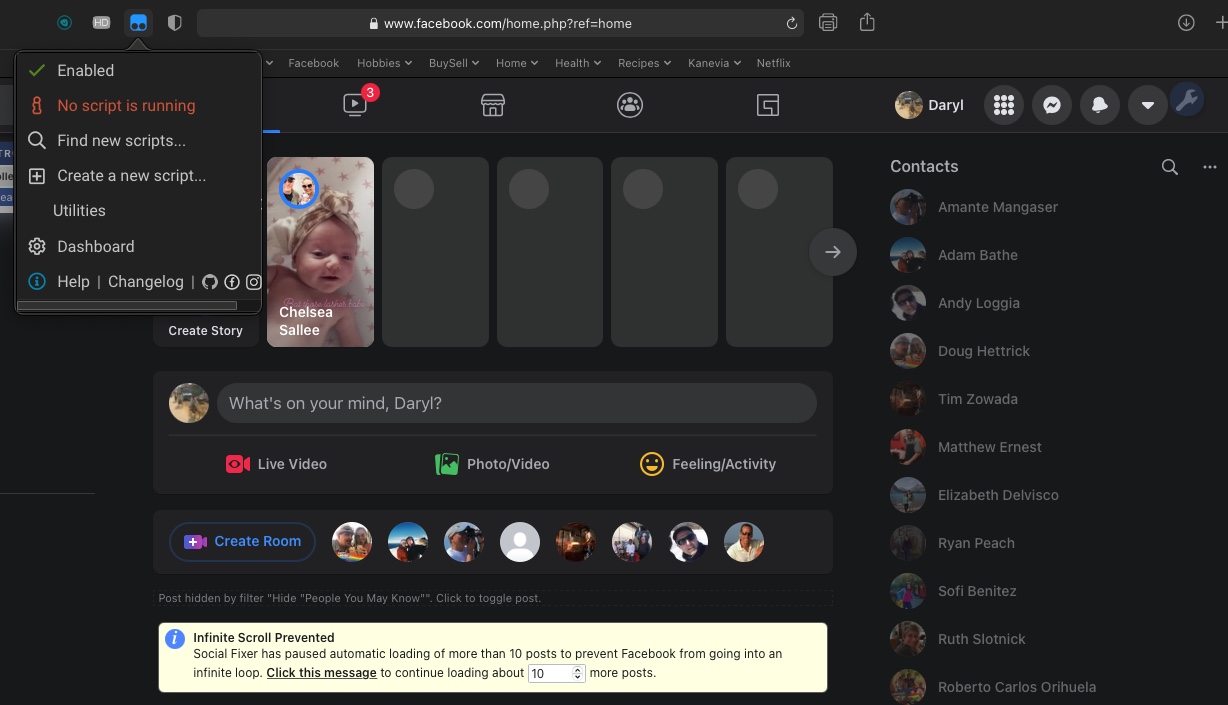This screenshot has width=1228, height=705.
Task: Start a Live Video via the camera icon
Action: 237,464
